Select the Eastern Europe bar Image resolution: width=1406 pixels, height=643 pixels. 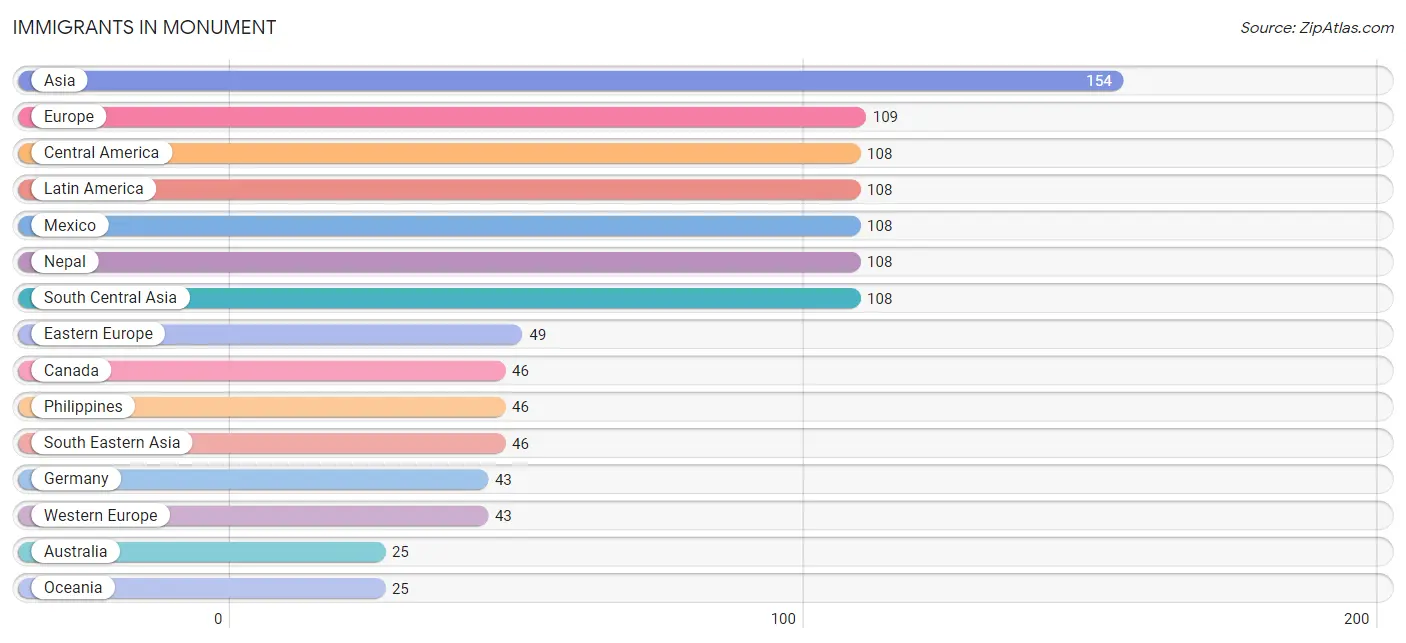[x=269, y=334]
